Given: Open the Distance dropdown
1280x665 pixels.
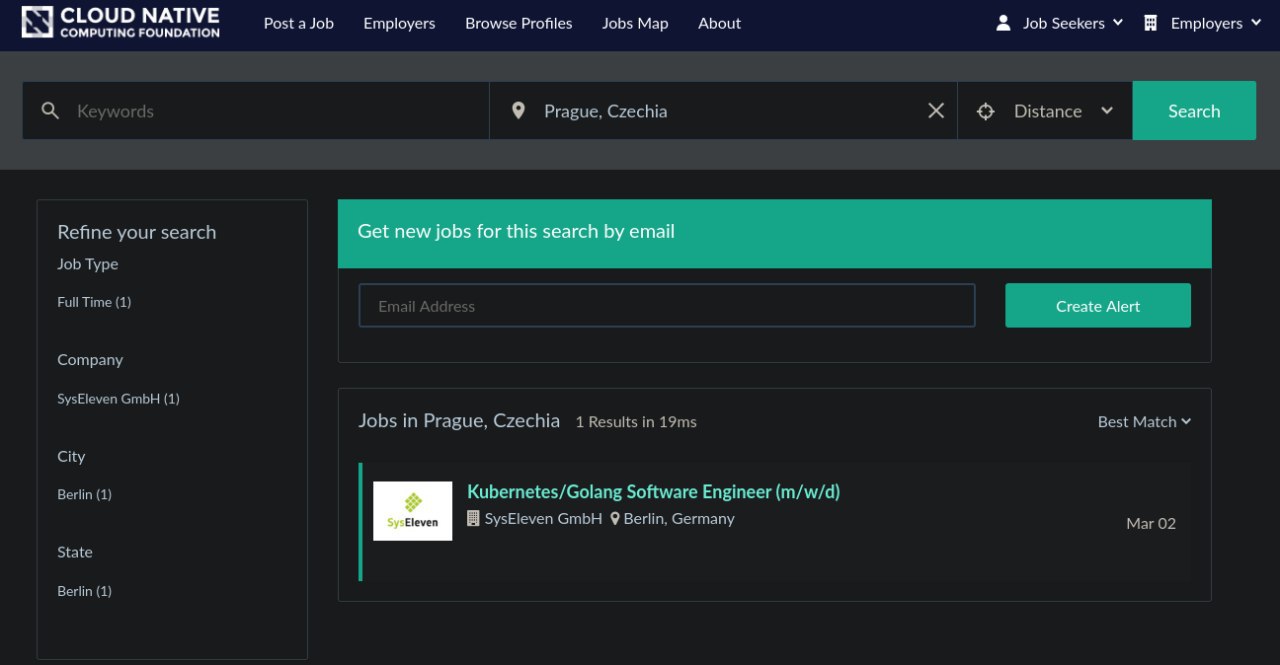Looking at the screenshot, I should click(1045, 111).
